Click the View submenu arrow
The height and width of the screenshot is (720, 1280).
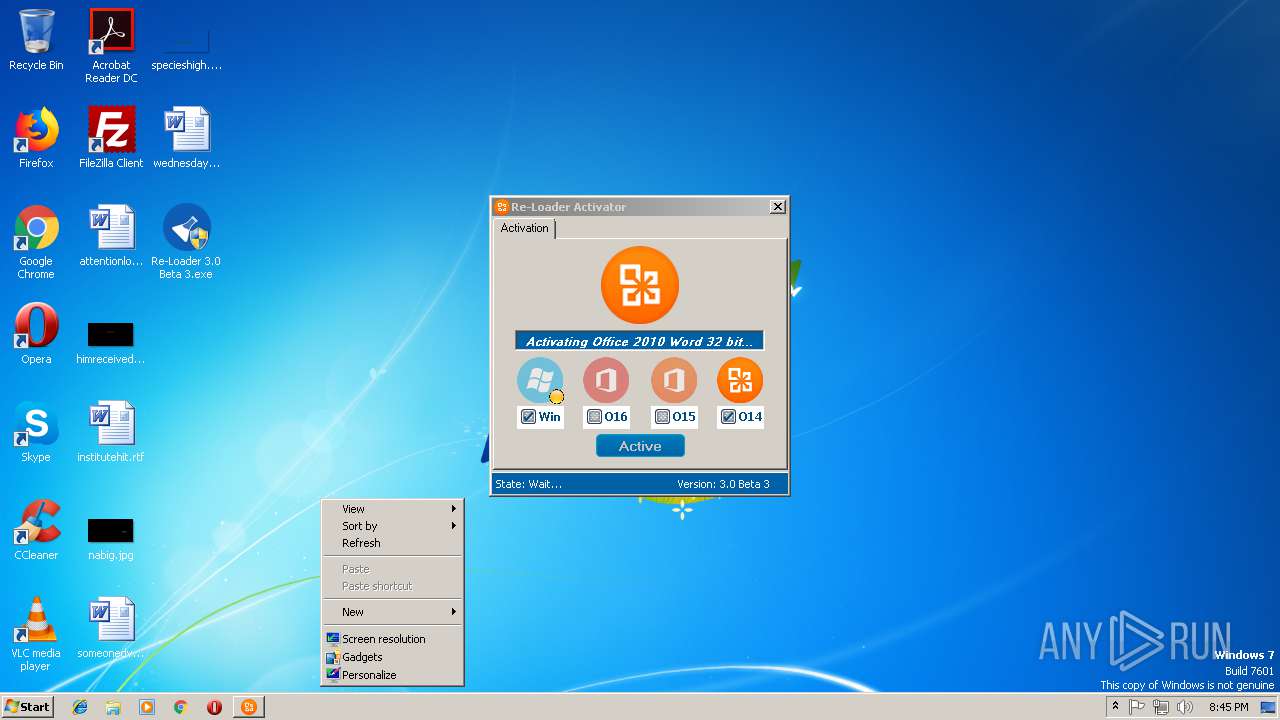(453, 509)
